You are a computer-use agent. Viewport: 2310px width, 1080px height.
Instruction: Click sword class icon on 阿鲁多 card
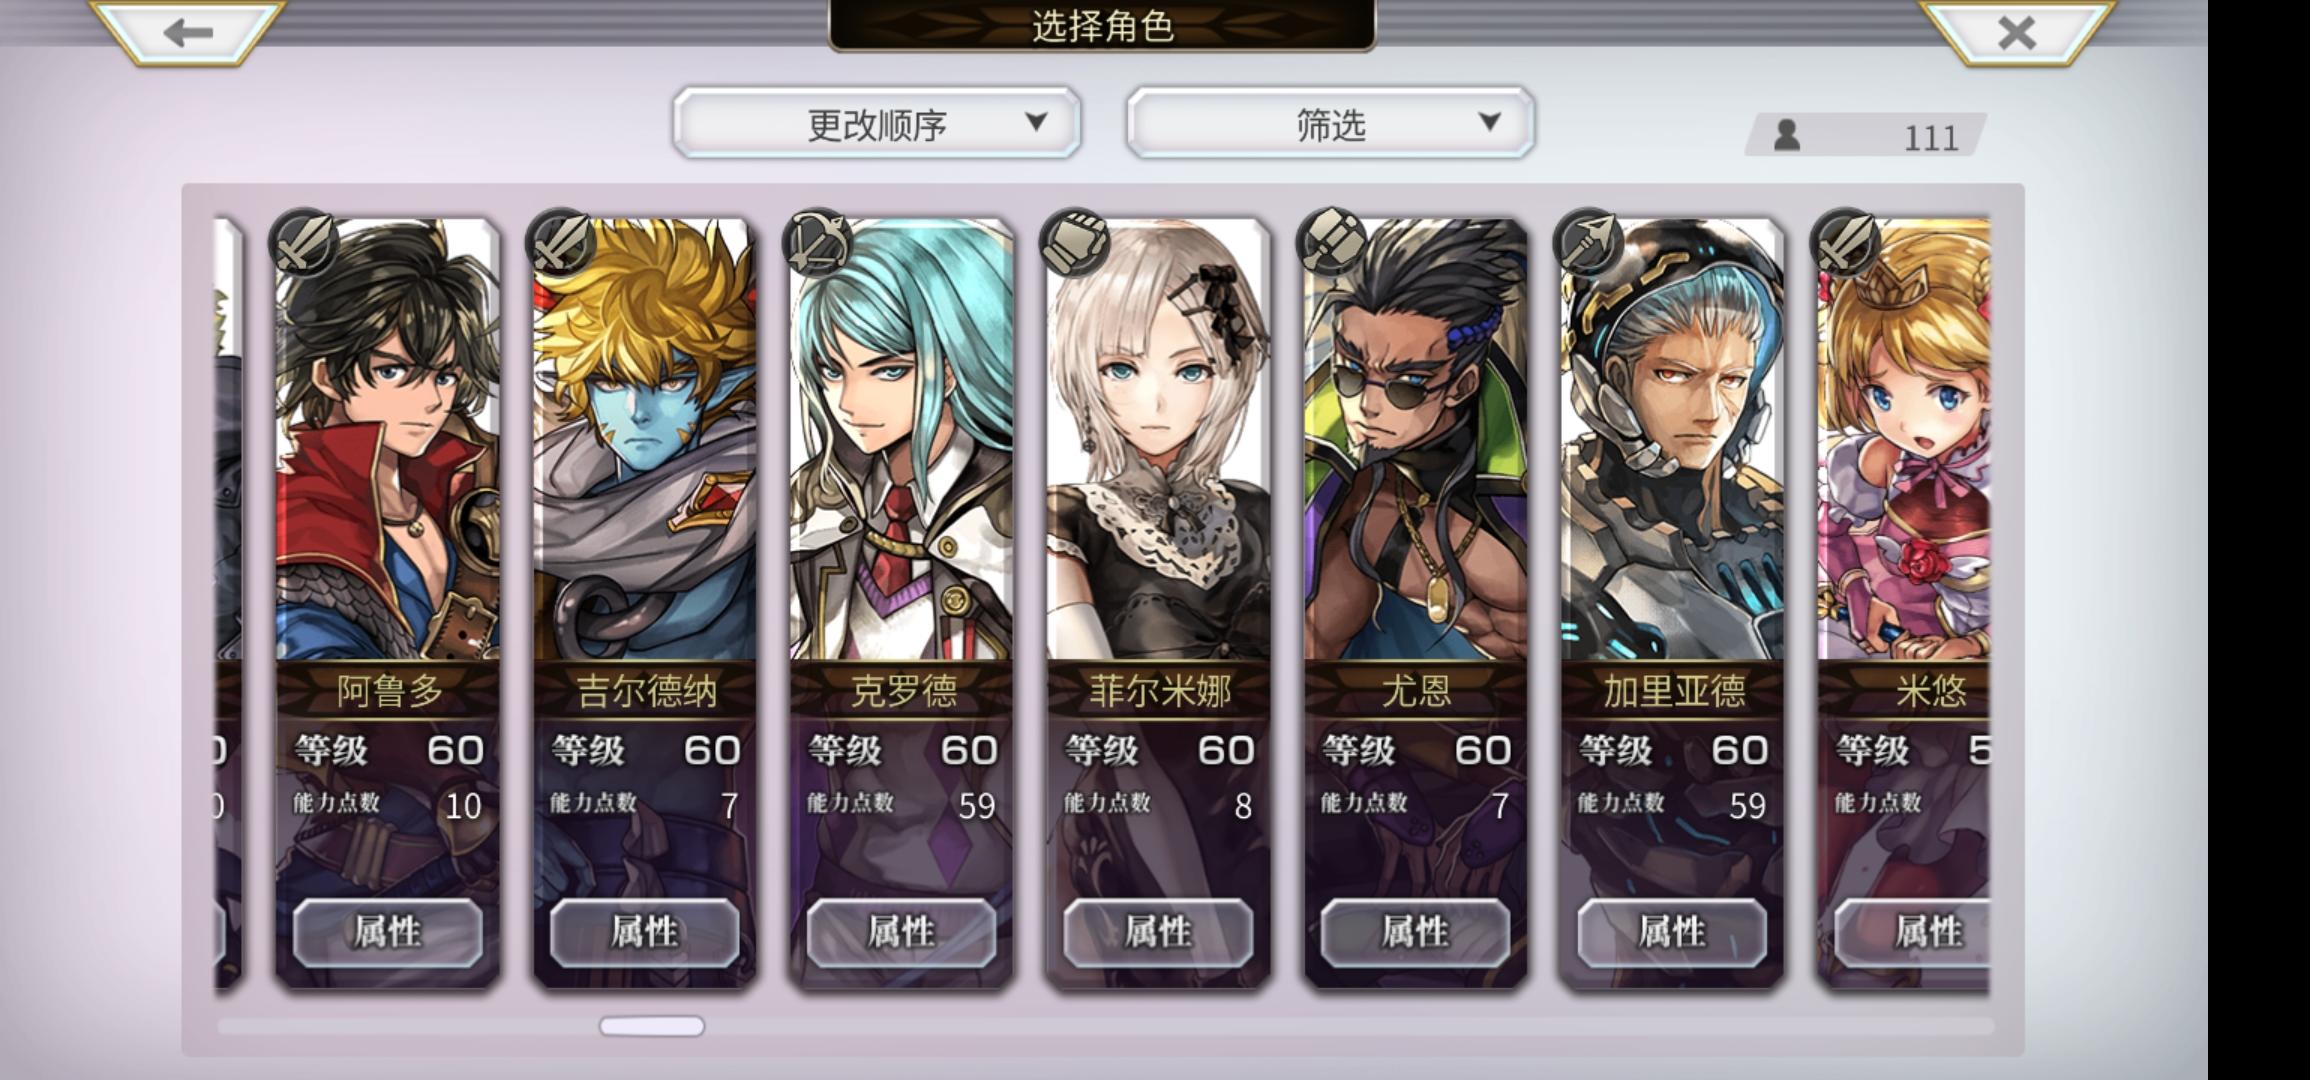tap(304, 243)
